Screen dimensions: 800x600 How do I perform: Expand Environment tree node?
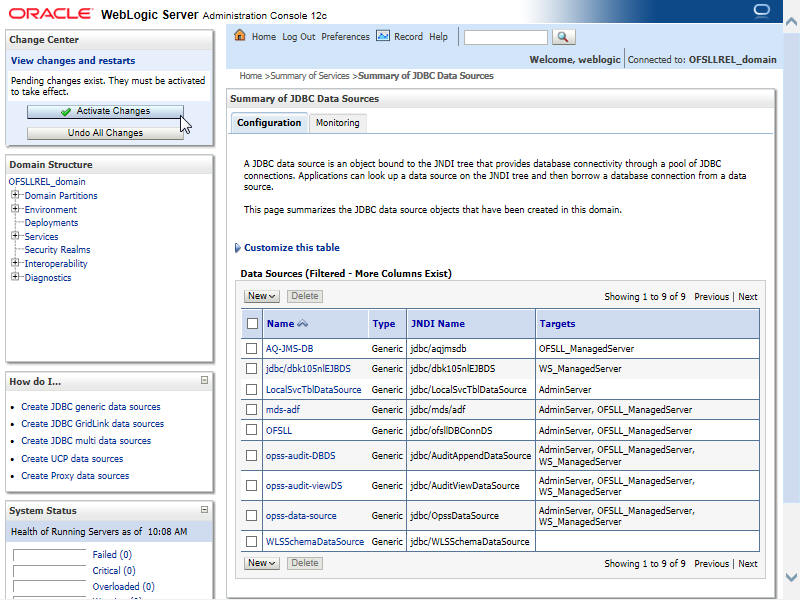pos(15,209)
